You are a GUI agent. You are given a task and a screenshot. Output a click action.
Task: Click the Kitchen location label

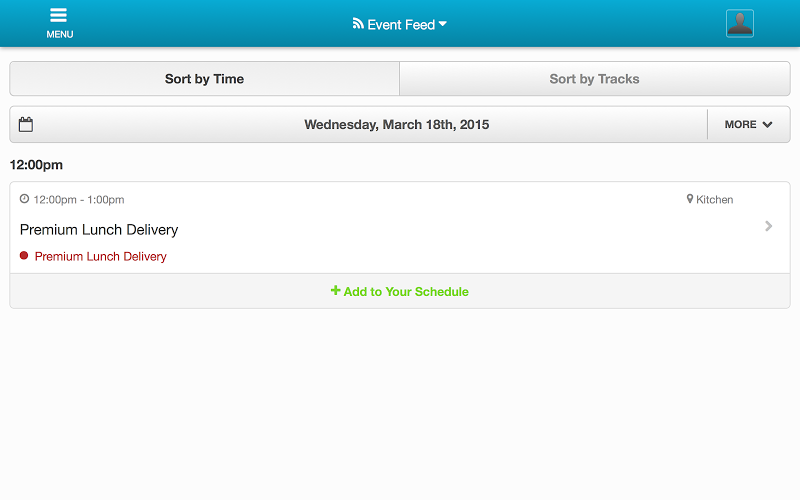point(714,199)
